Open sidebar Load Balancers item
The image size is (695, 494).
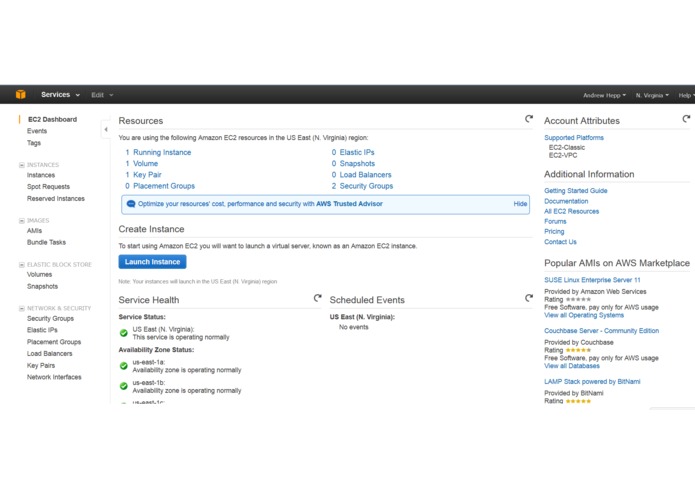[49, 354]
